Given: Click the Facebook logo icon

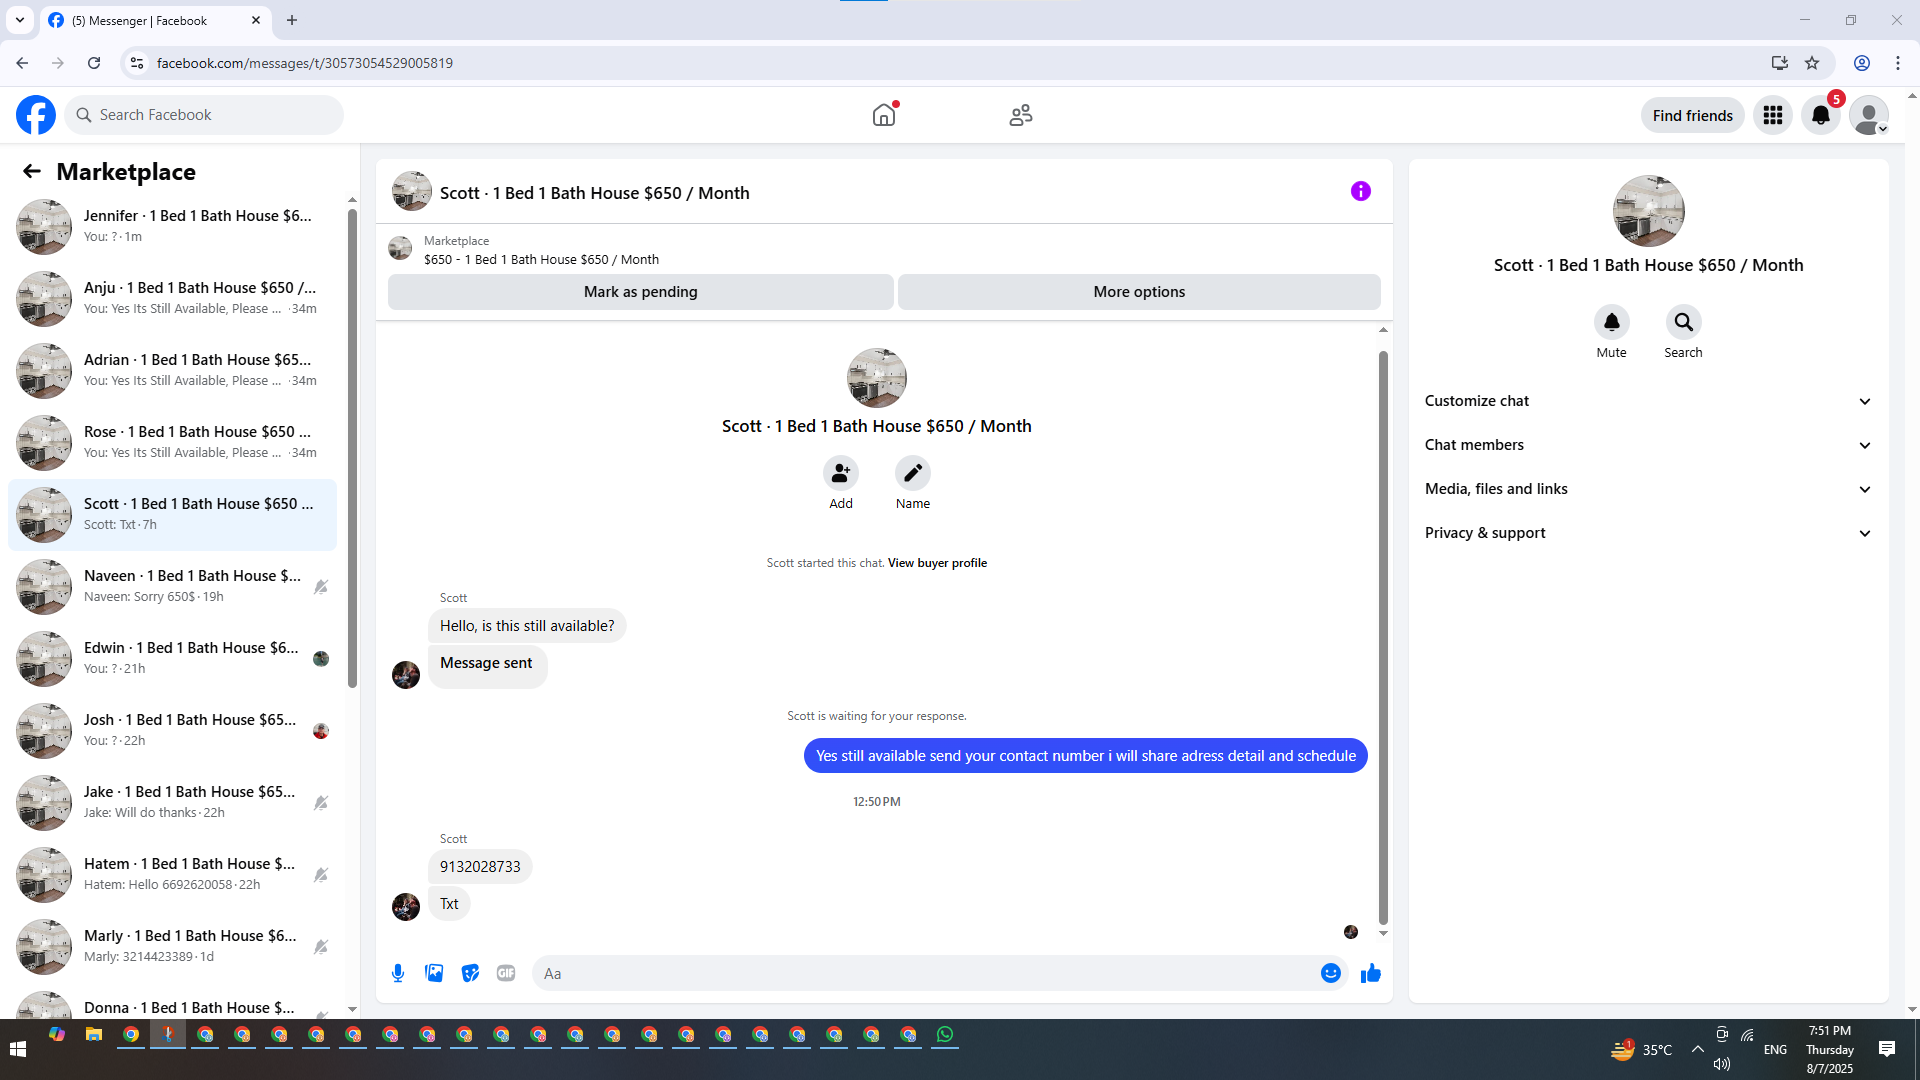Looking at the screenshot, I should pos(36,115).
